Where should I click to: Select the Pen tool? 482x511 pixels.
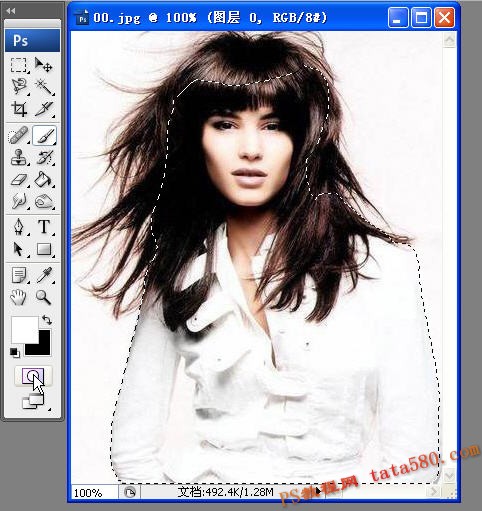click(x=19, y=227)
